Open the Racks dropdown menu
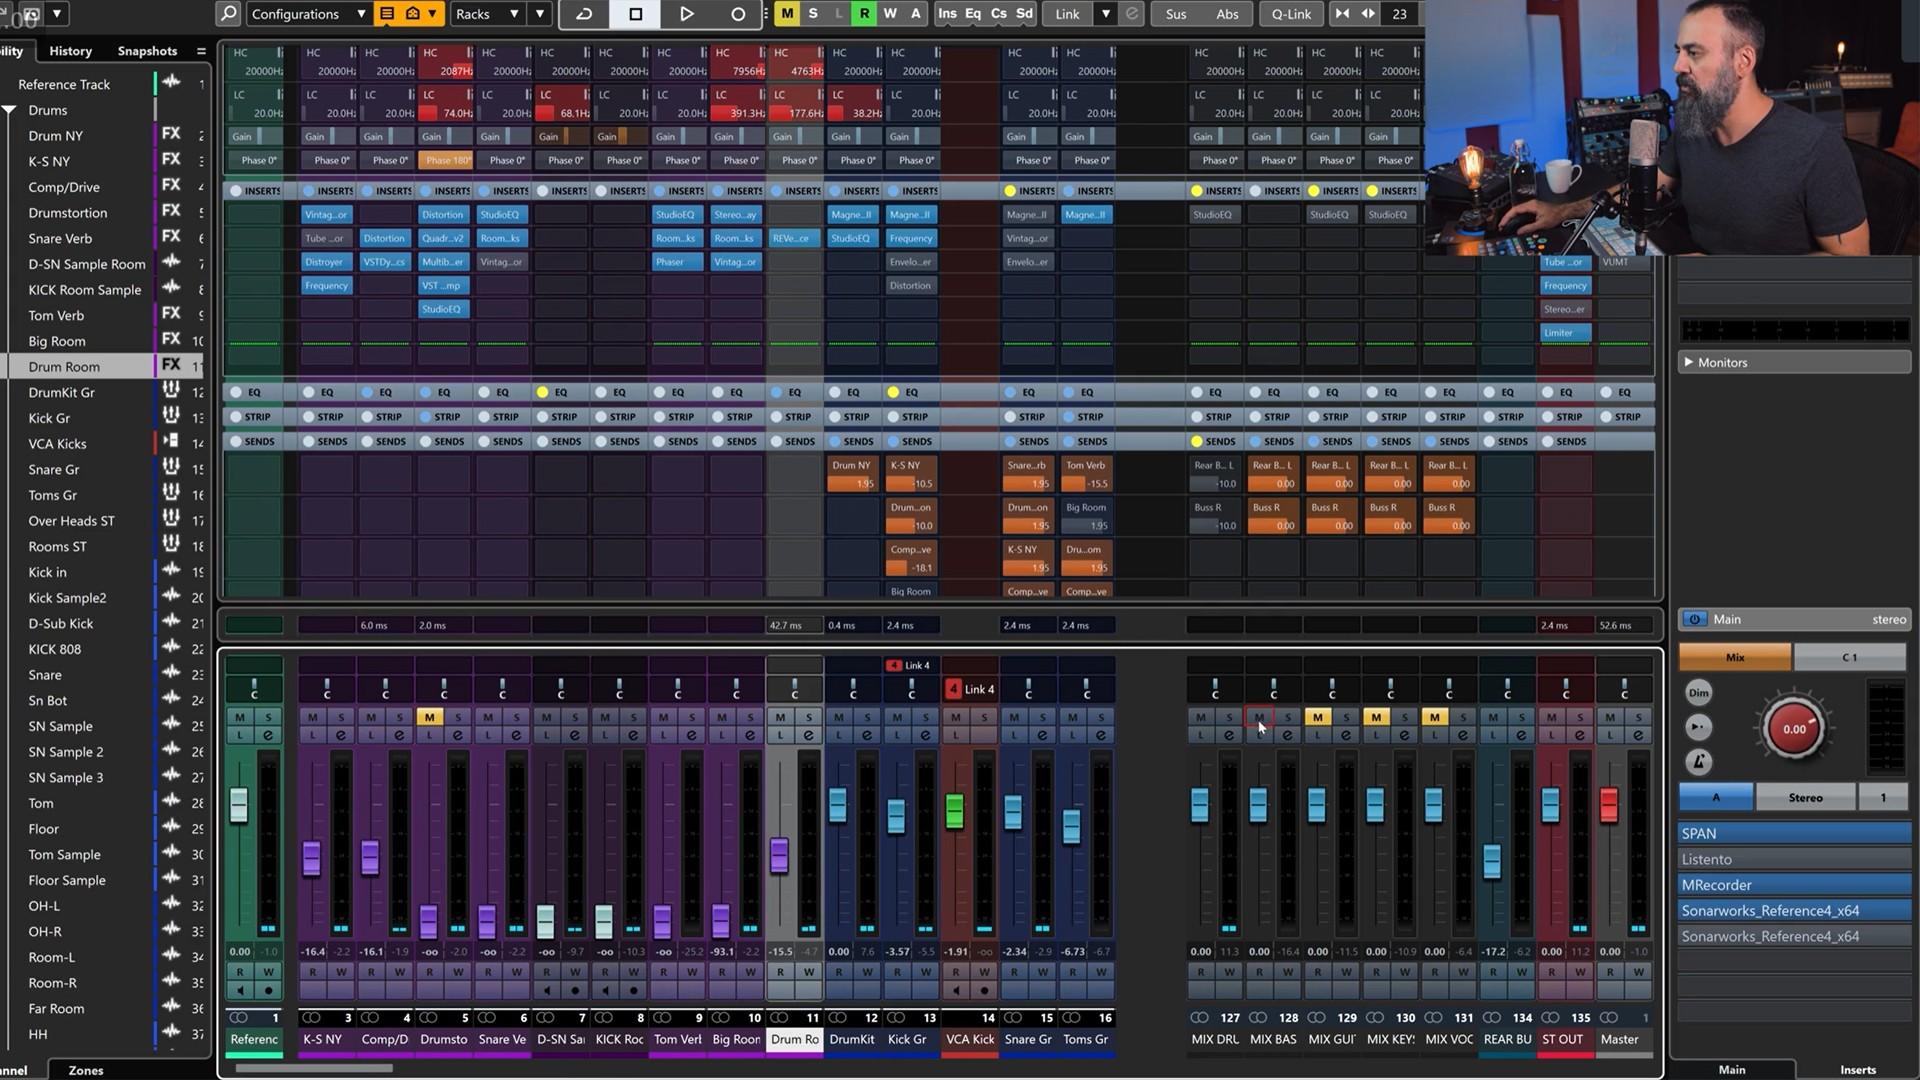 pyautogui.click(x=486, y=14)
